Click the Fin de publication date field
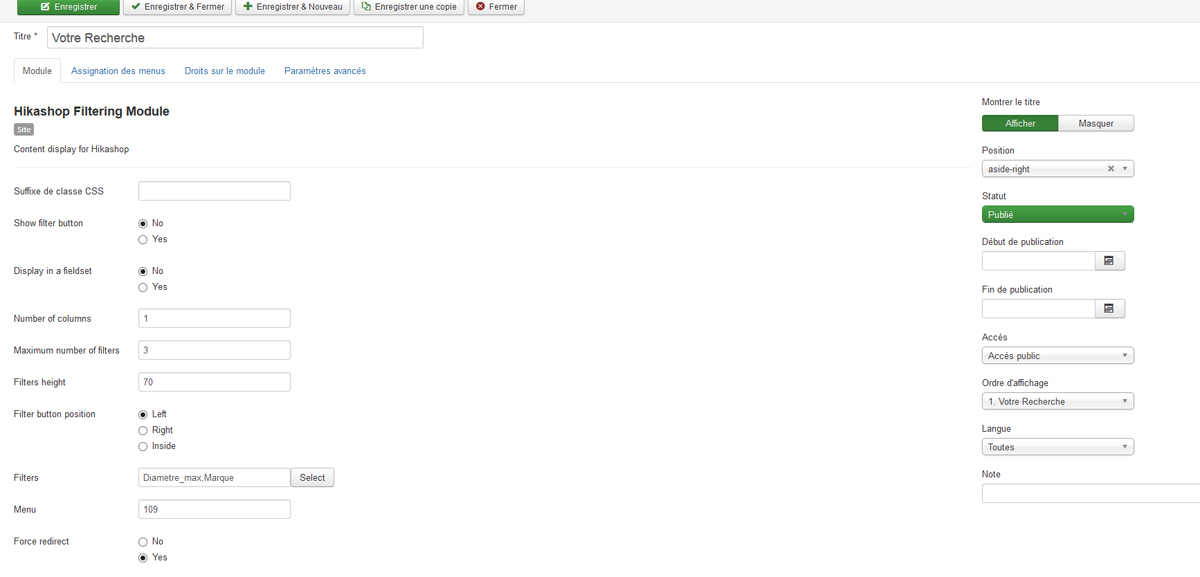This screenshot has width=1200, height=577. click(1038, 309)
